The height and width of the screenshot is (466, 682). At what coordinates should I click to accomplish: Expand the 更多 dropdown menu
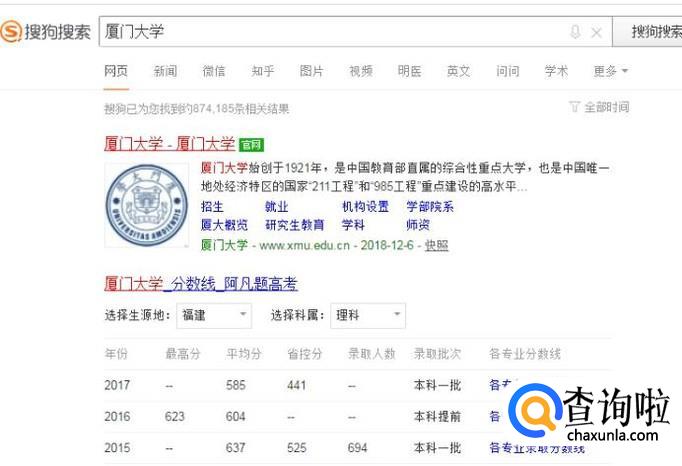point(611,71)
